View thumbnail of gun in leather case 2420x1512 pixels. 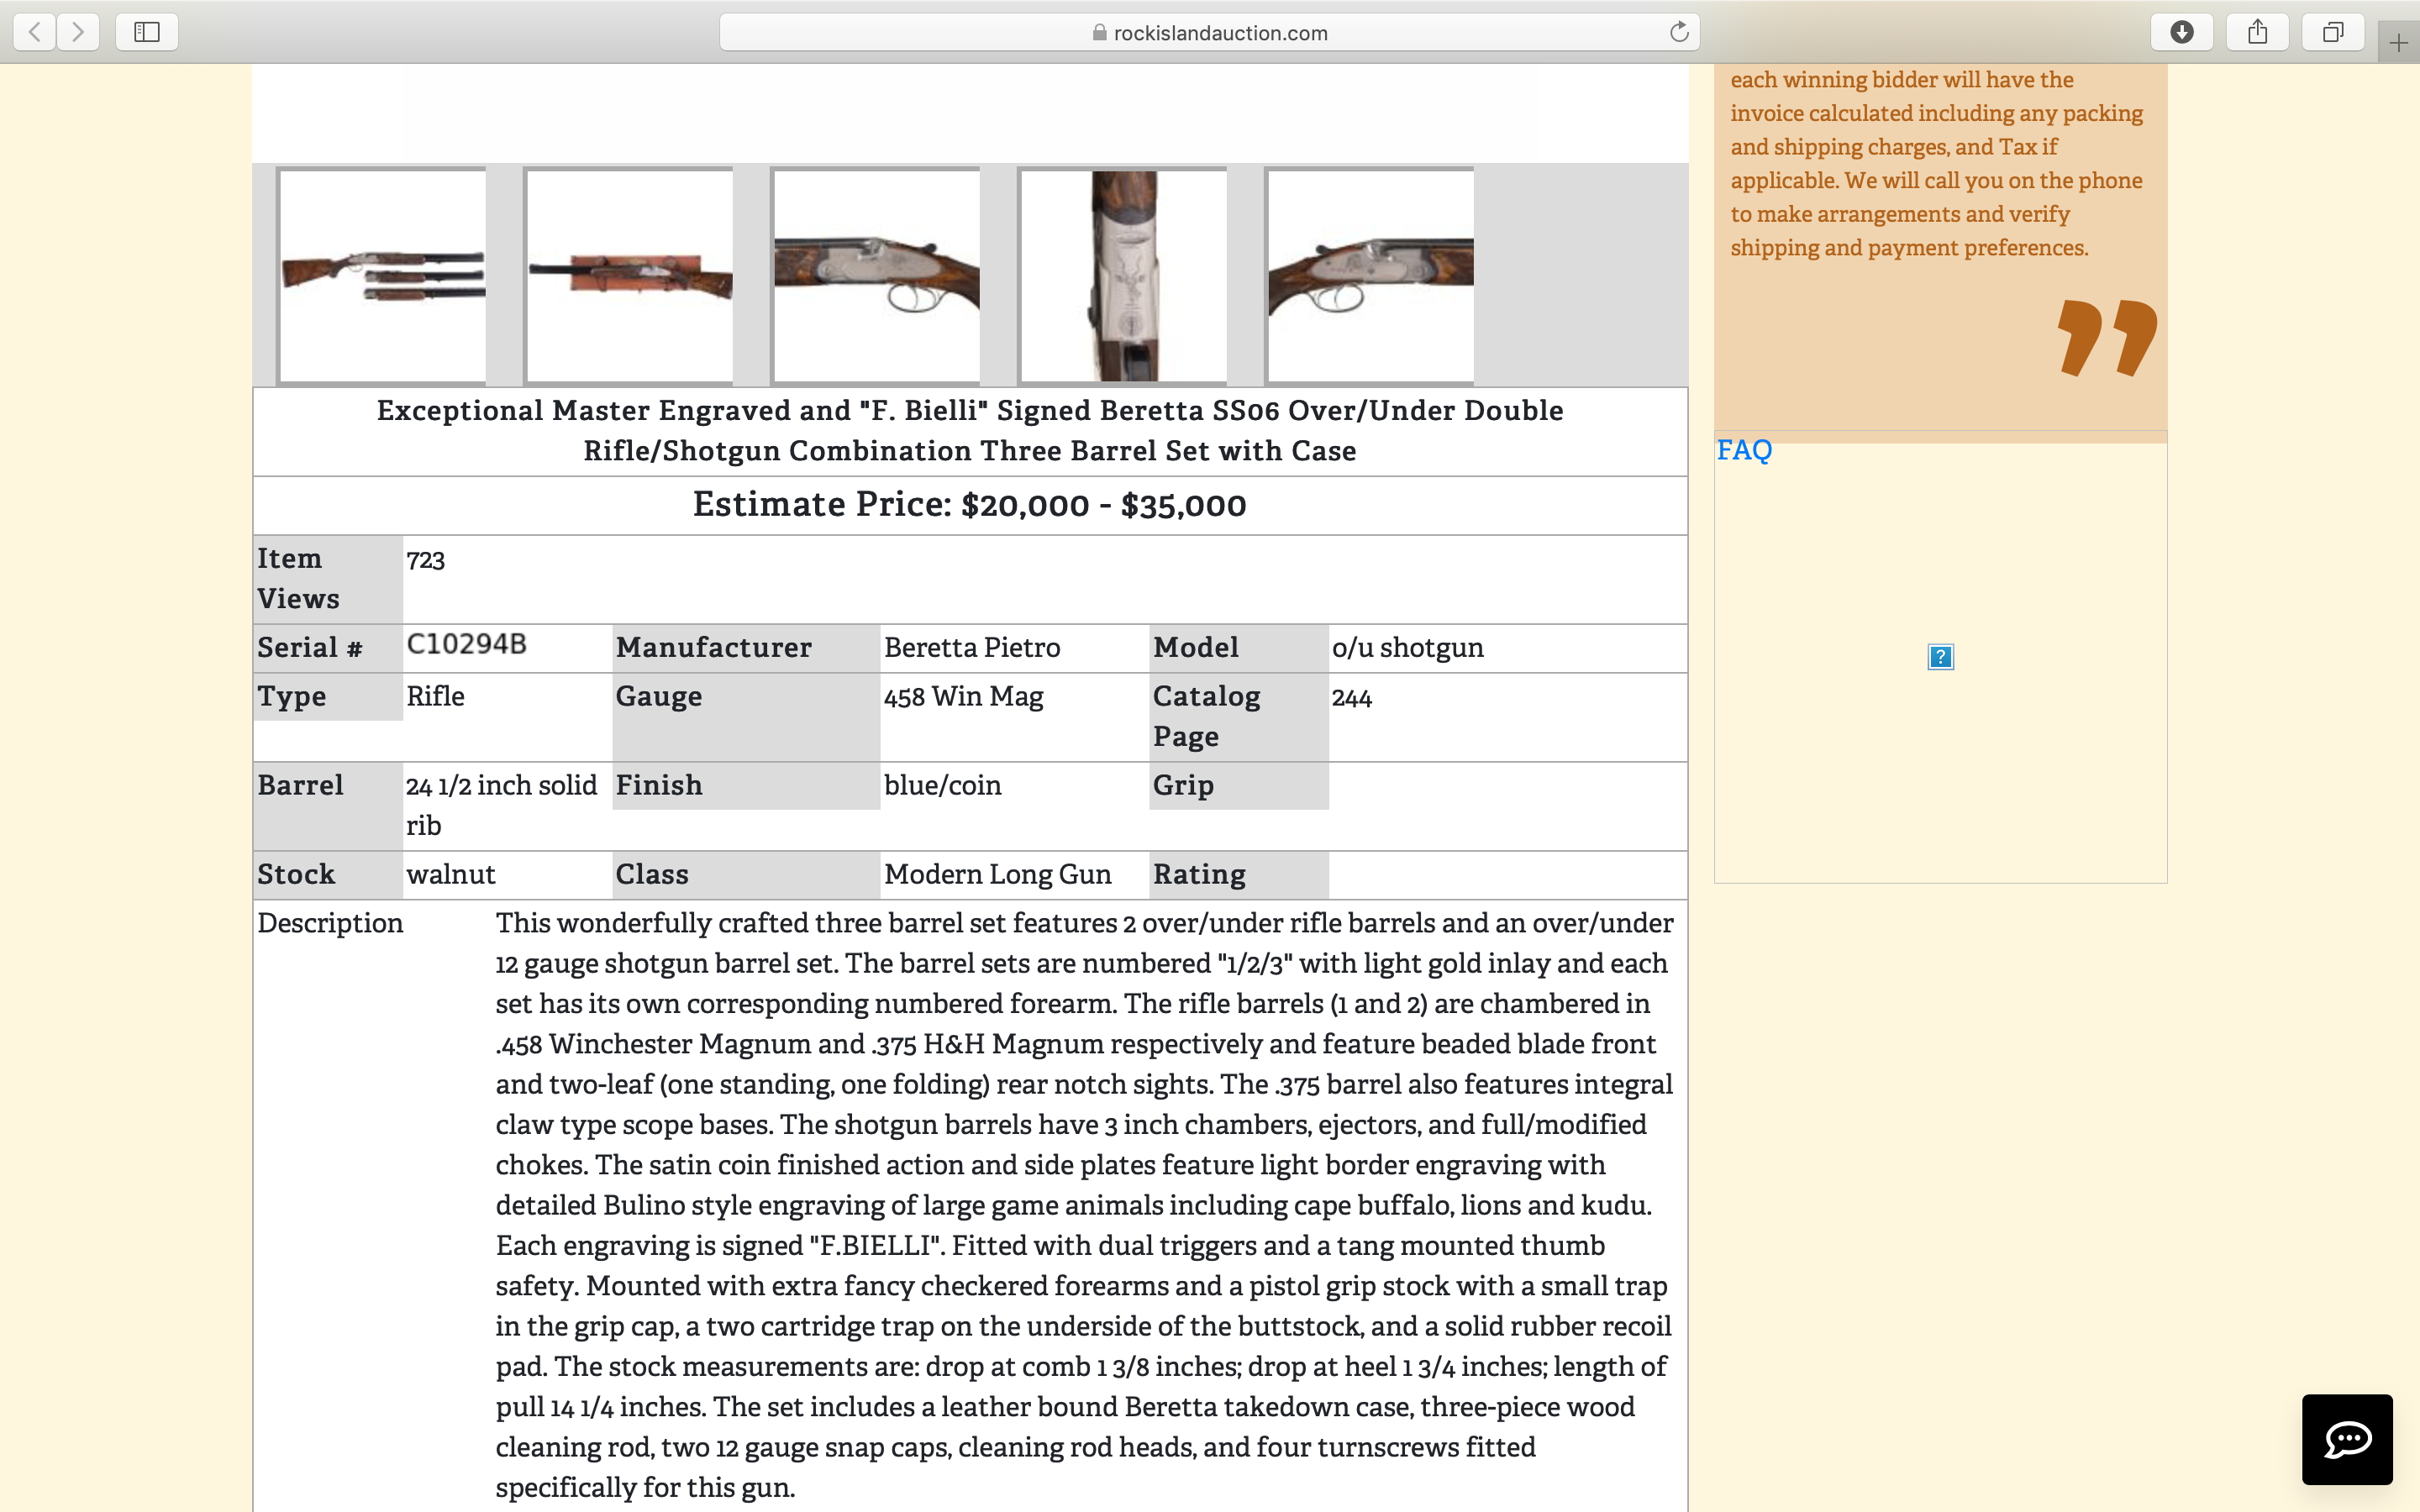(x=629, y=276)
